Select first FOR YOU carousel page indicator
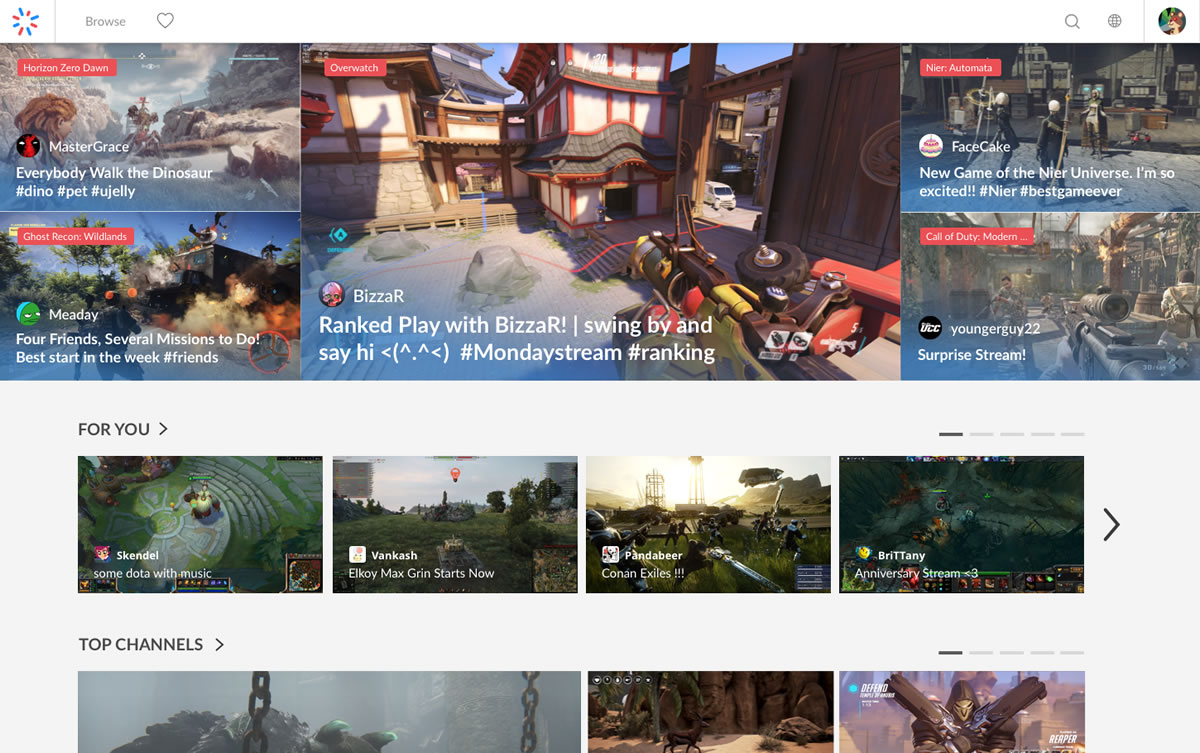Viewport: 1200px width, 753px height. 951,434
